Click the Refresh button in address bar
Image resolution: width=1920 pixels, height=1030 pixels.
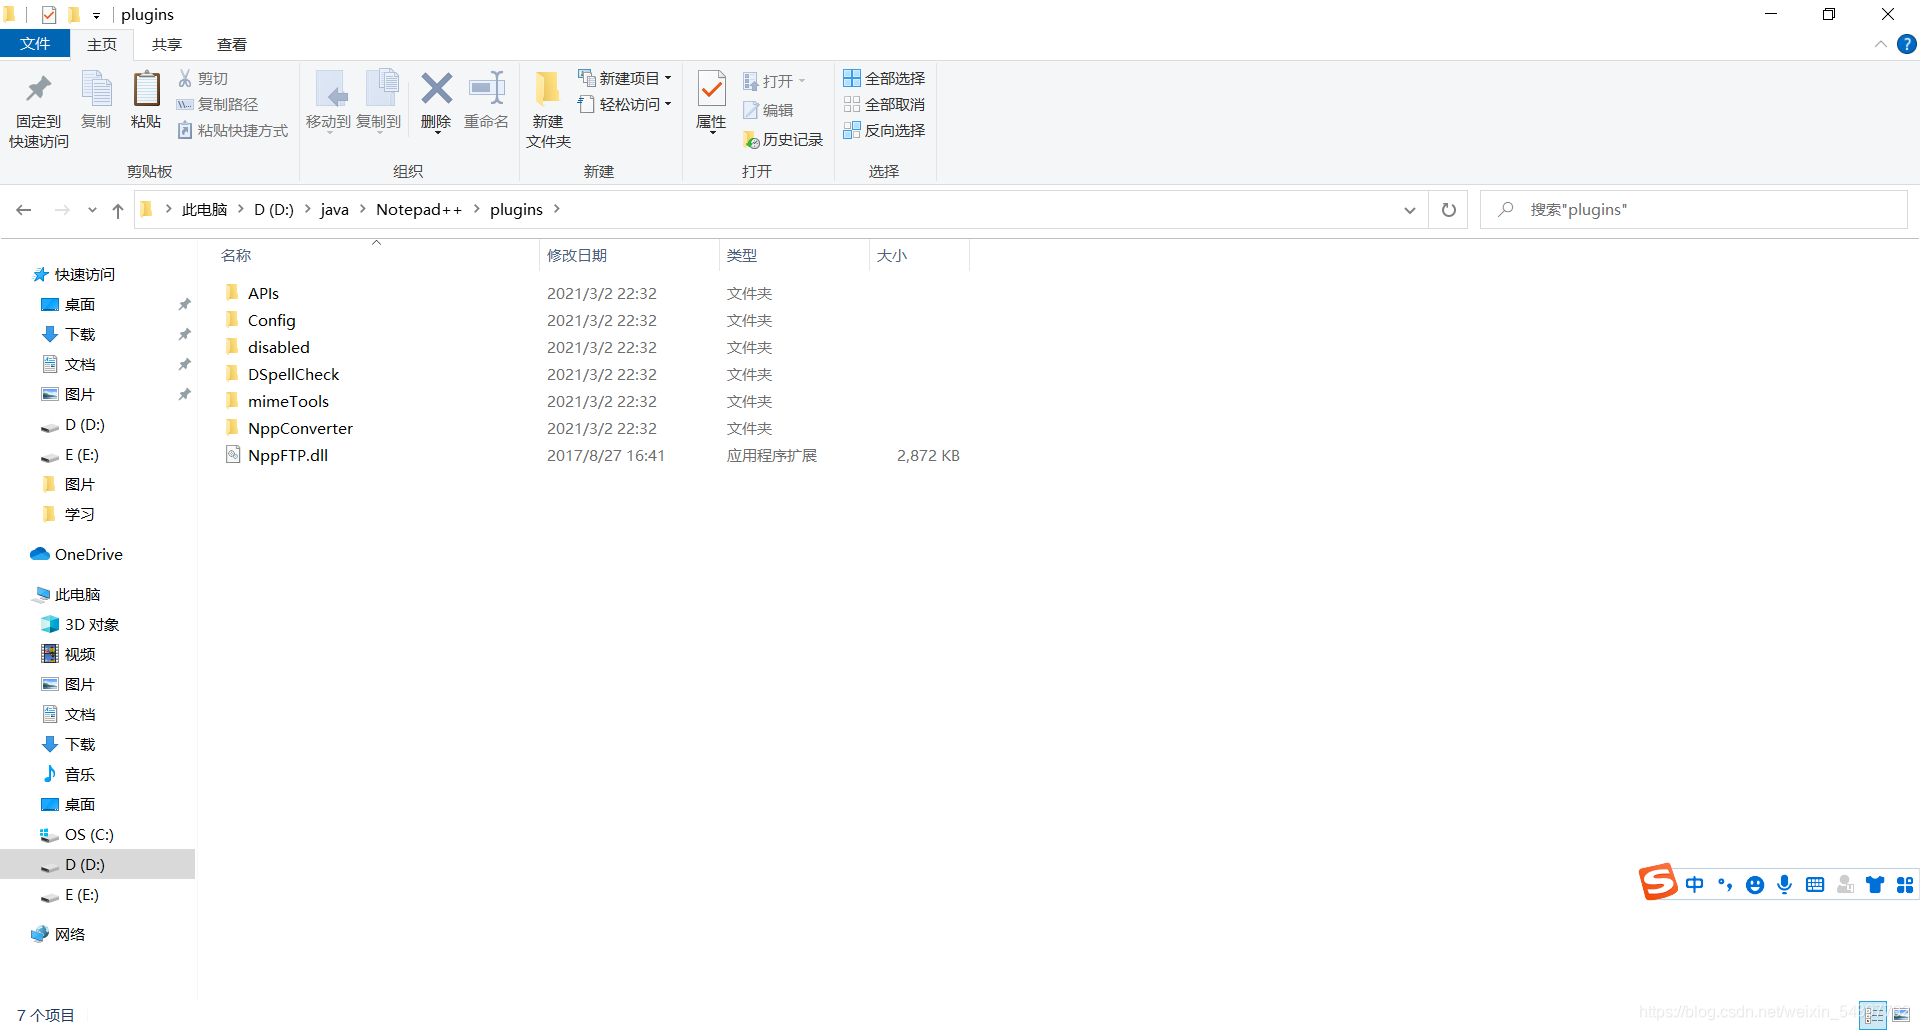click(x=1448, y=210)
